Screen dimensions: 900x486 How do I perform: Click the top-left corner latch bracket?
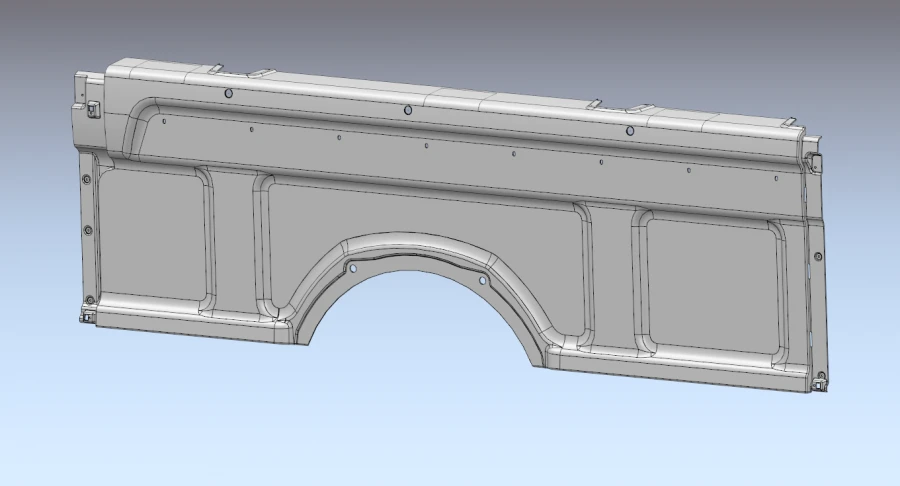click(93, 108)
